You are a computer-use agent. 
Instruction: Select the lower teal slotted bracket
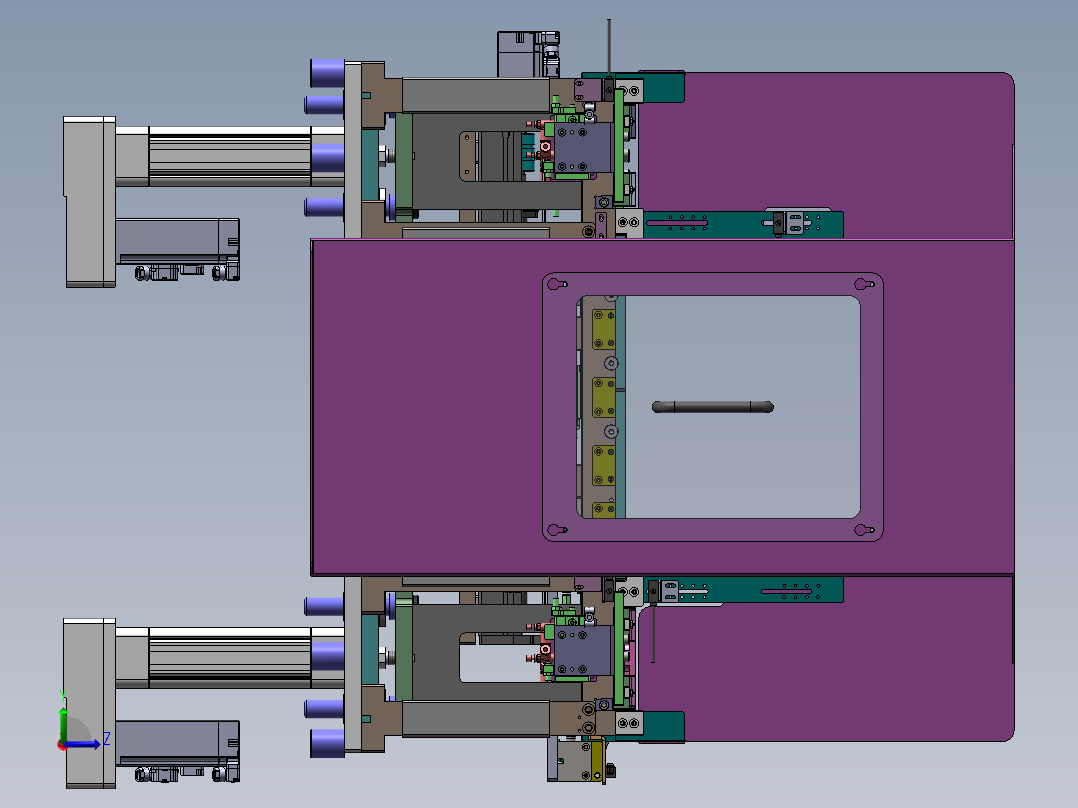point(742,590)
